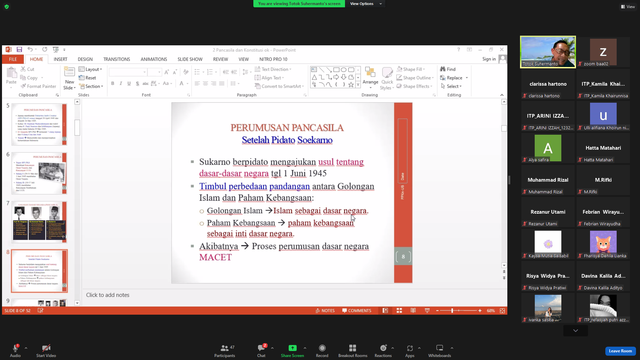Open the Shape Outline dropdown
The height and width of the screenshot is (360, 640).
point(415,78)
